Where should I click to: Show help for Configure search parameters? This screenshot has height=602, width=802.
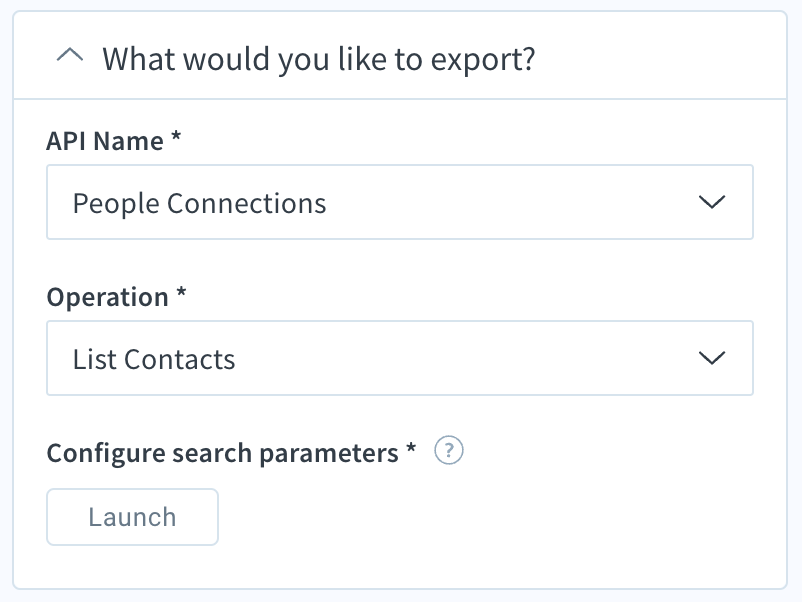click(449, 451)
